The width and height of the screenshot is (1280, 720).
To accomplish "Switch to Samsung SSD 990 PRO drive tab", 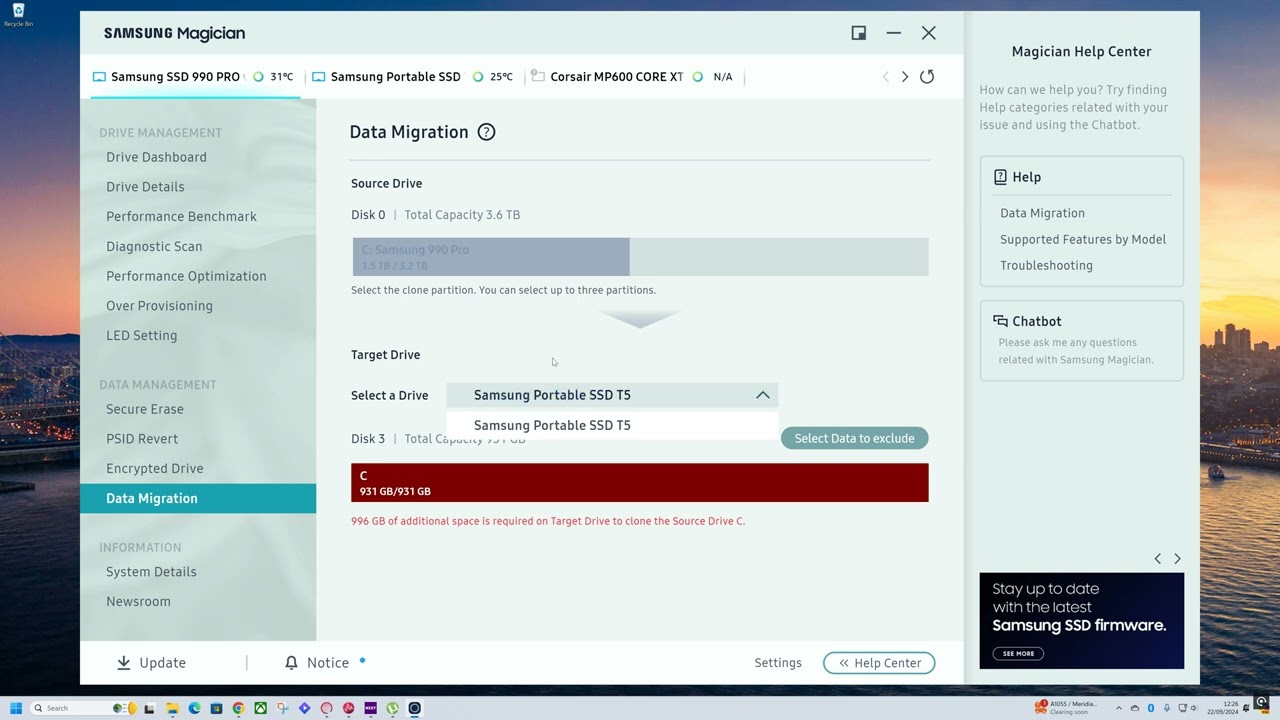I will coord(195,77).
